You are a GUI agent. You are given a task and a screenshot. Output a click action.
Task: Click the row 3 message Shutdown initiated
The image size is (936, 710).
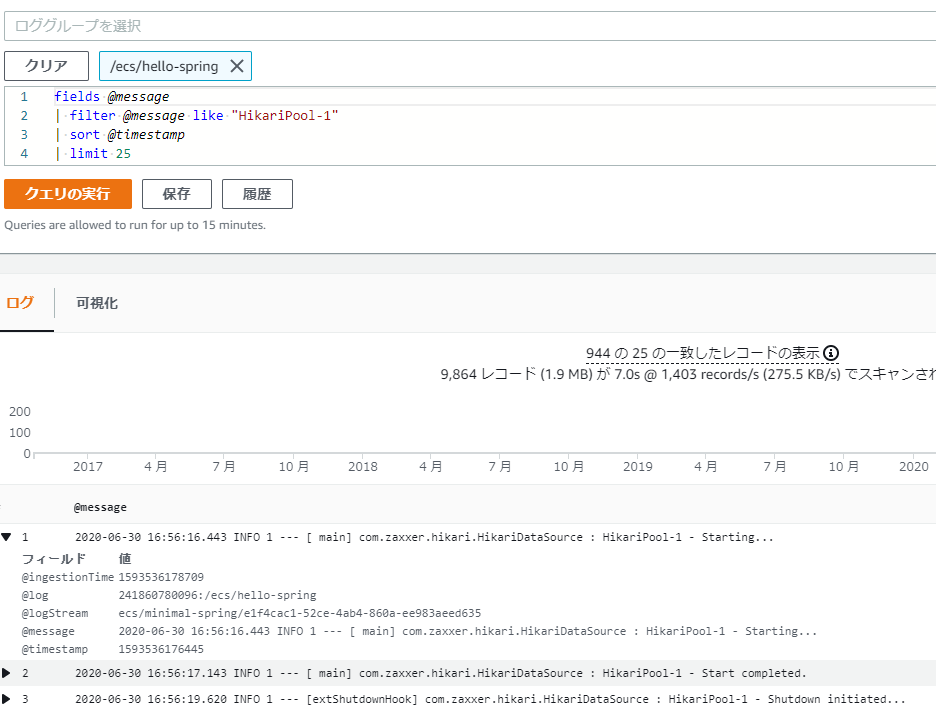pos(490,699)
